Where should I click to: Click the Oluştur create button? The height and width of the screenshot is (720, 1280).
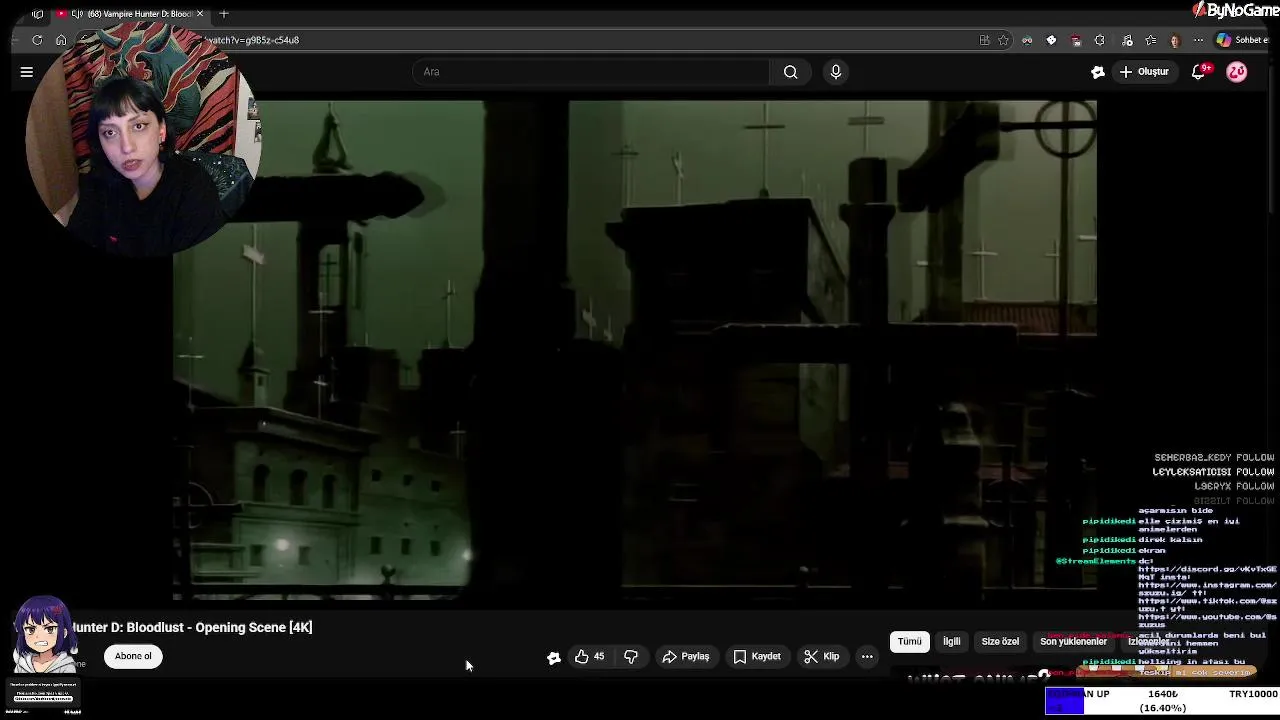click(x=1144, y=72)
